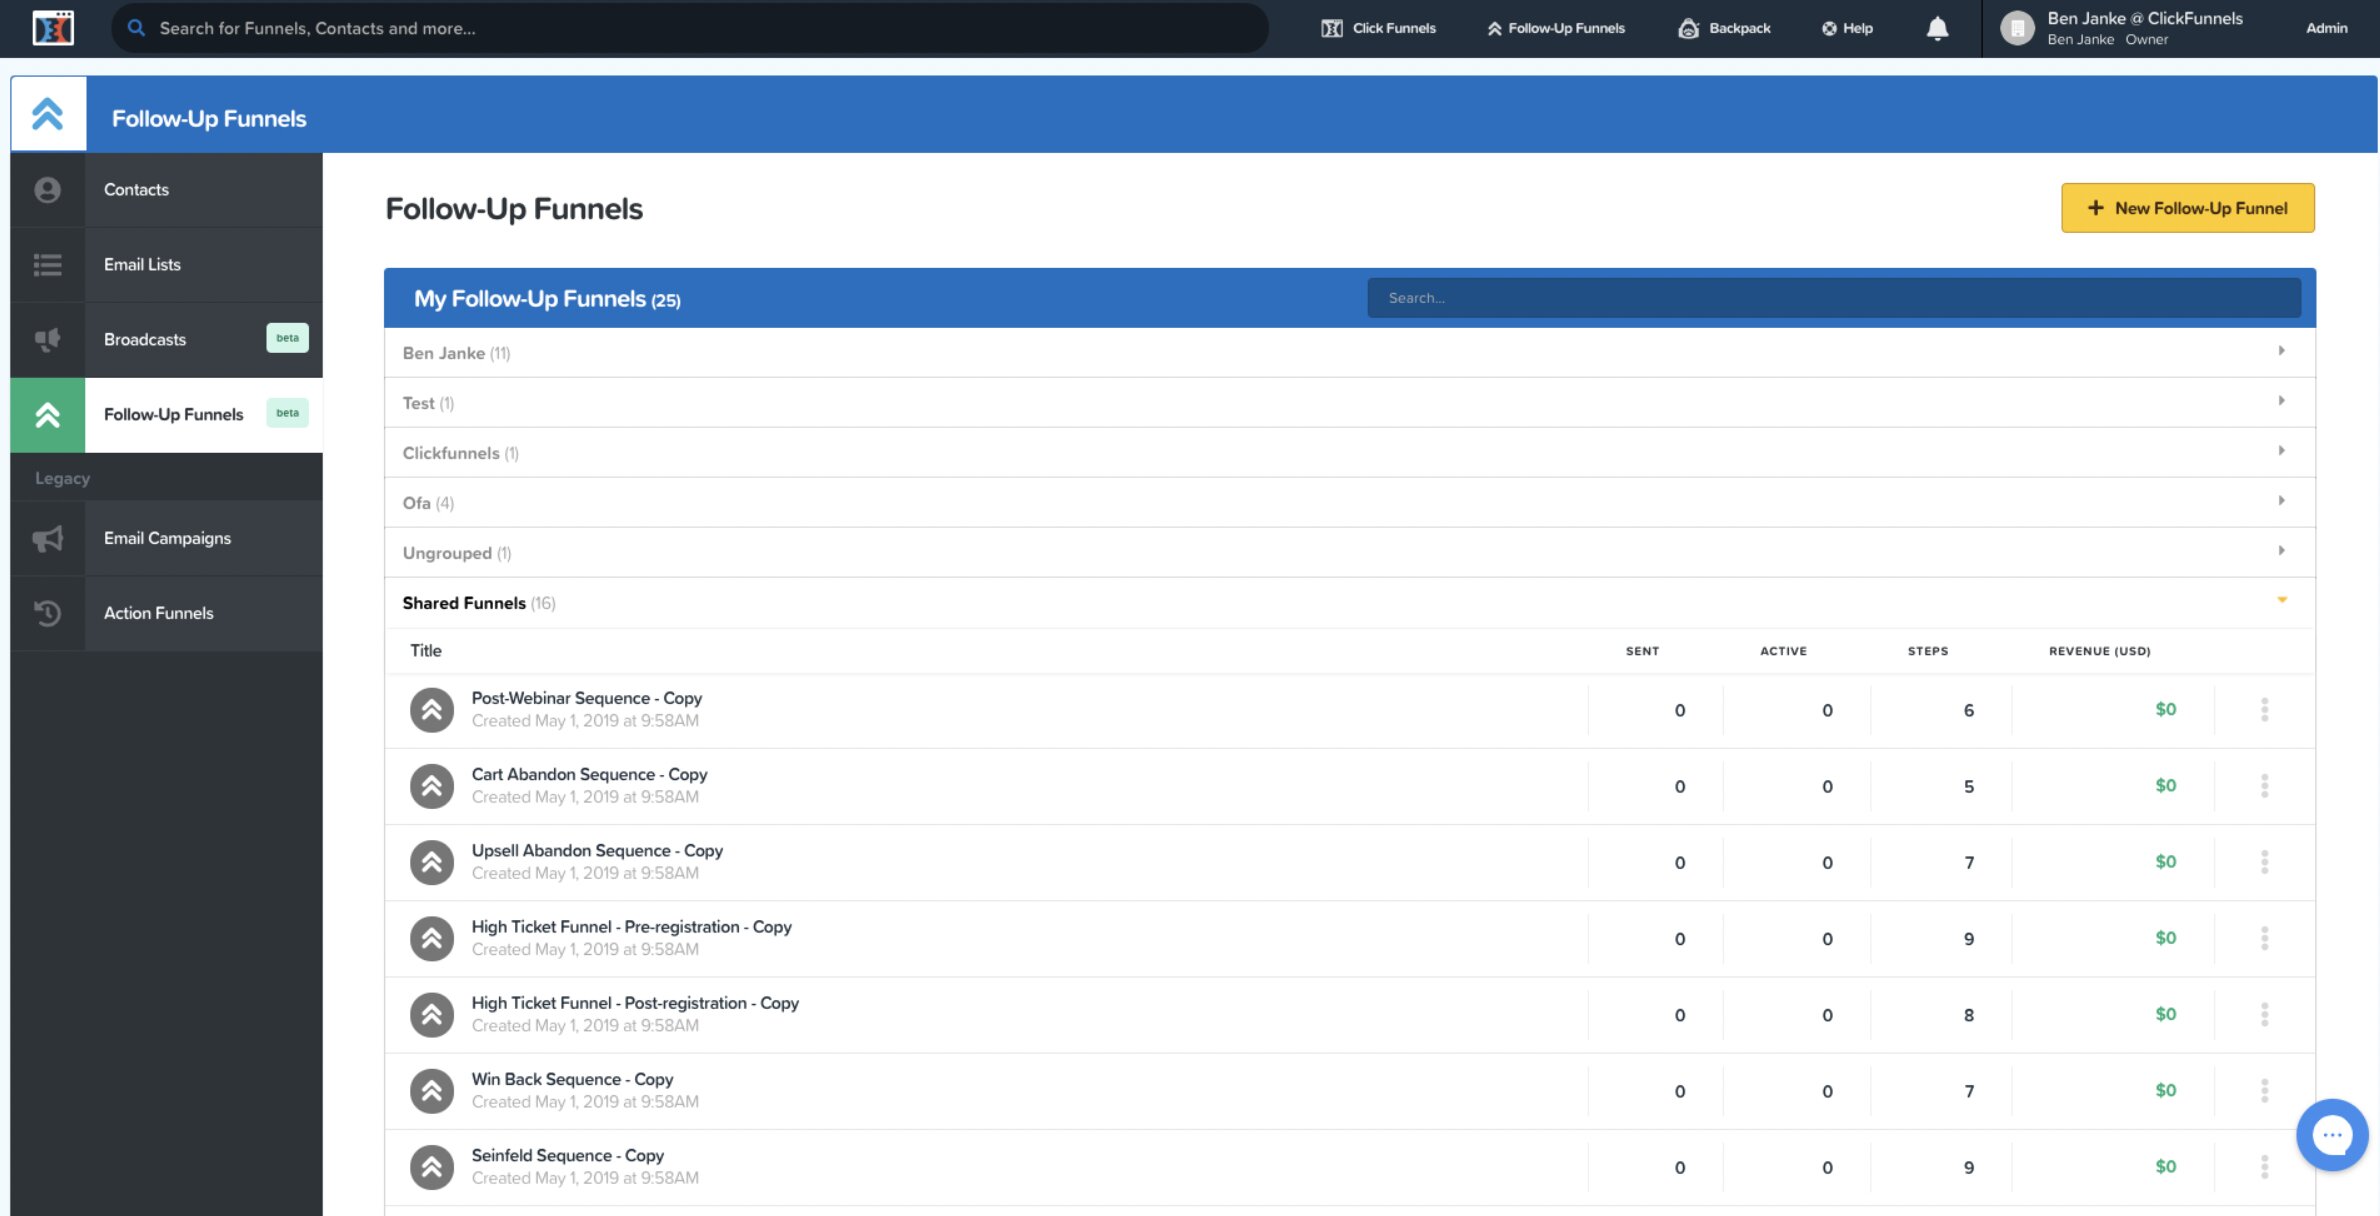Click inside the funnel search field
The width and height of the screenshot is (2380, 1216).
tap(1833, 297)
